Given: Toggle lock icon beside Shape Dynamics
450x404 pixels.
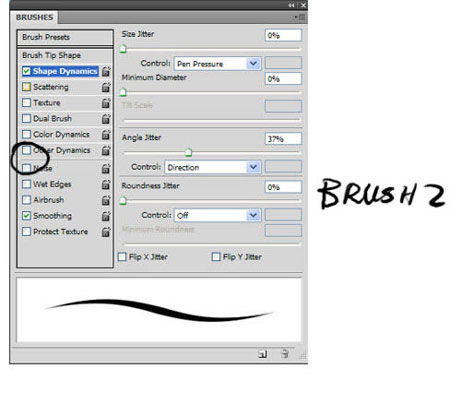Looking at the screenshot, I should click(x=106, y=71).
